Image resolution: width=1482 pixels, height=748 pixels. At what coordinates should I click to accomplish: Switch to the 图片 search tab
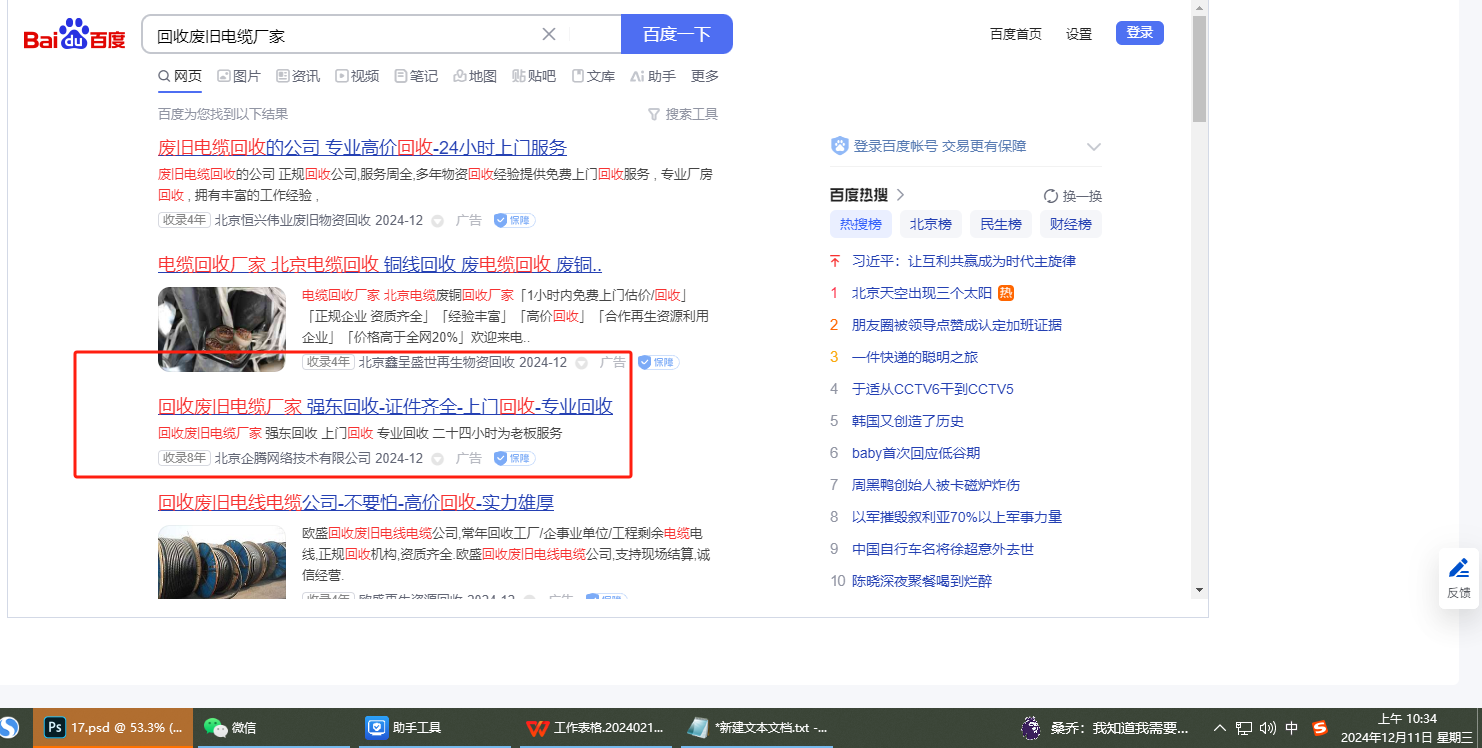pyautogui.click(x=239, y=76)
